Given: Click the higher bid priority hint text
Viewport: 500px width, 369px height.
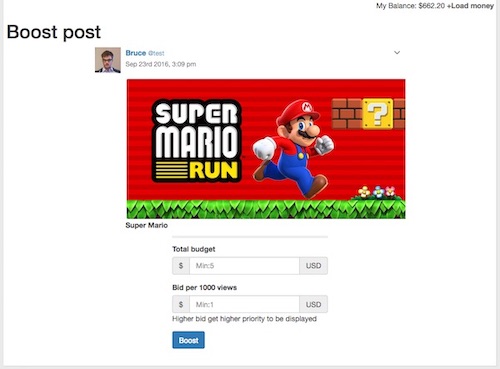Looking at the screenshot, I should click(x=244, y=319).
